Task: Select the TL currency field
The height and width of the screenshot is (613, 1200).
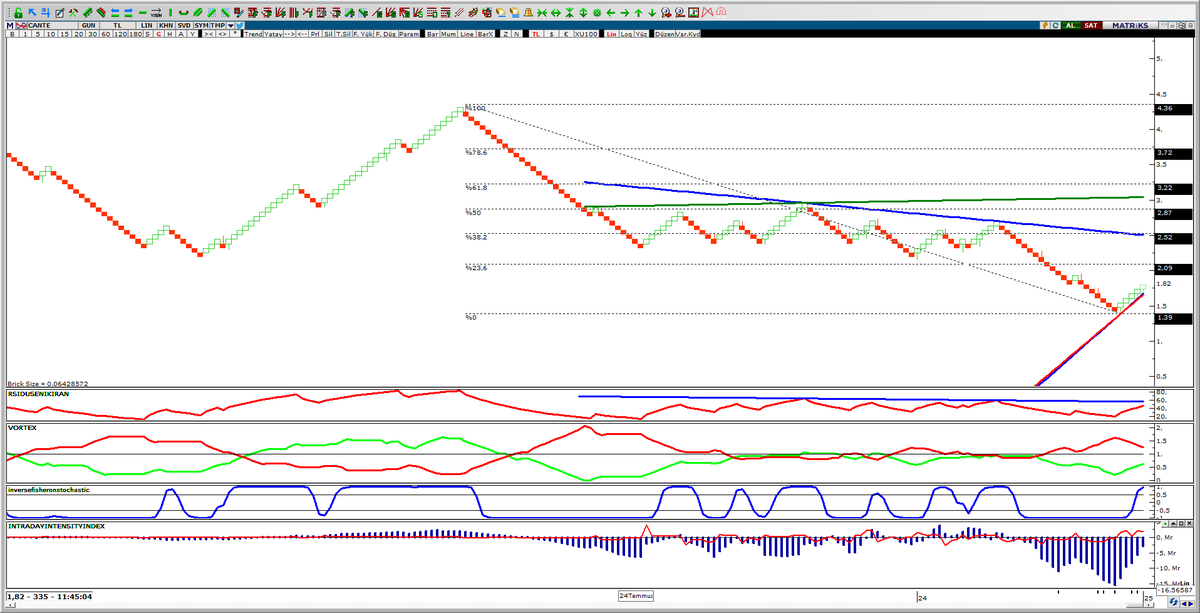Action: pyautogui.click(x=117, y=25)
